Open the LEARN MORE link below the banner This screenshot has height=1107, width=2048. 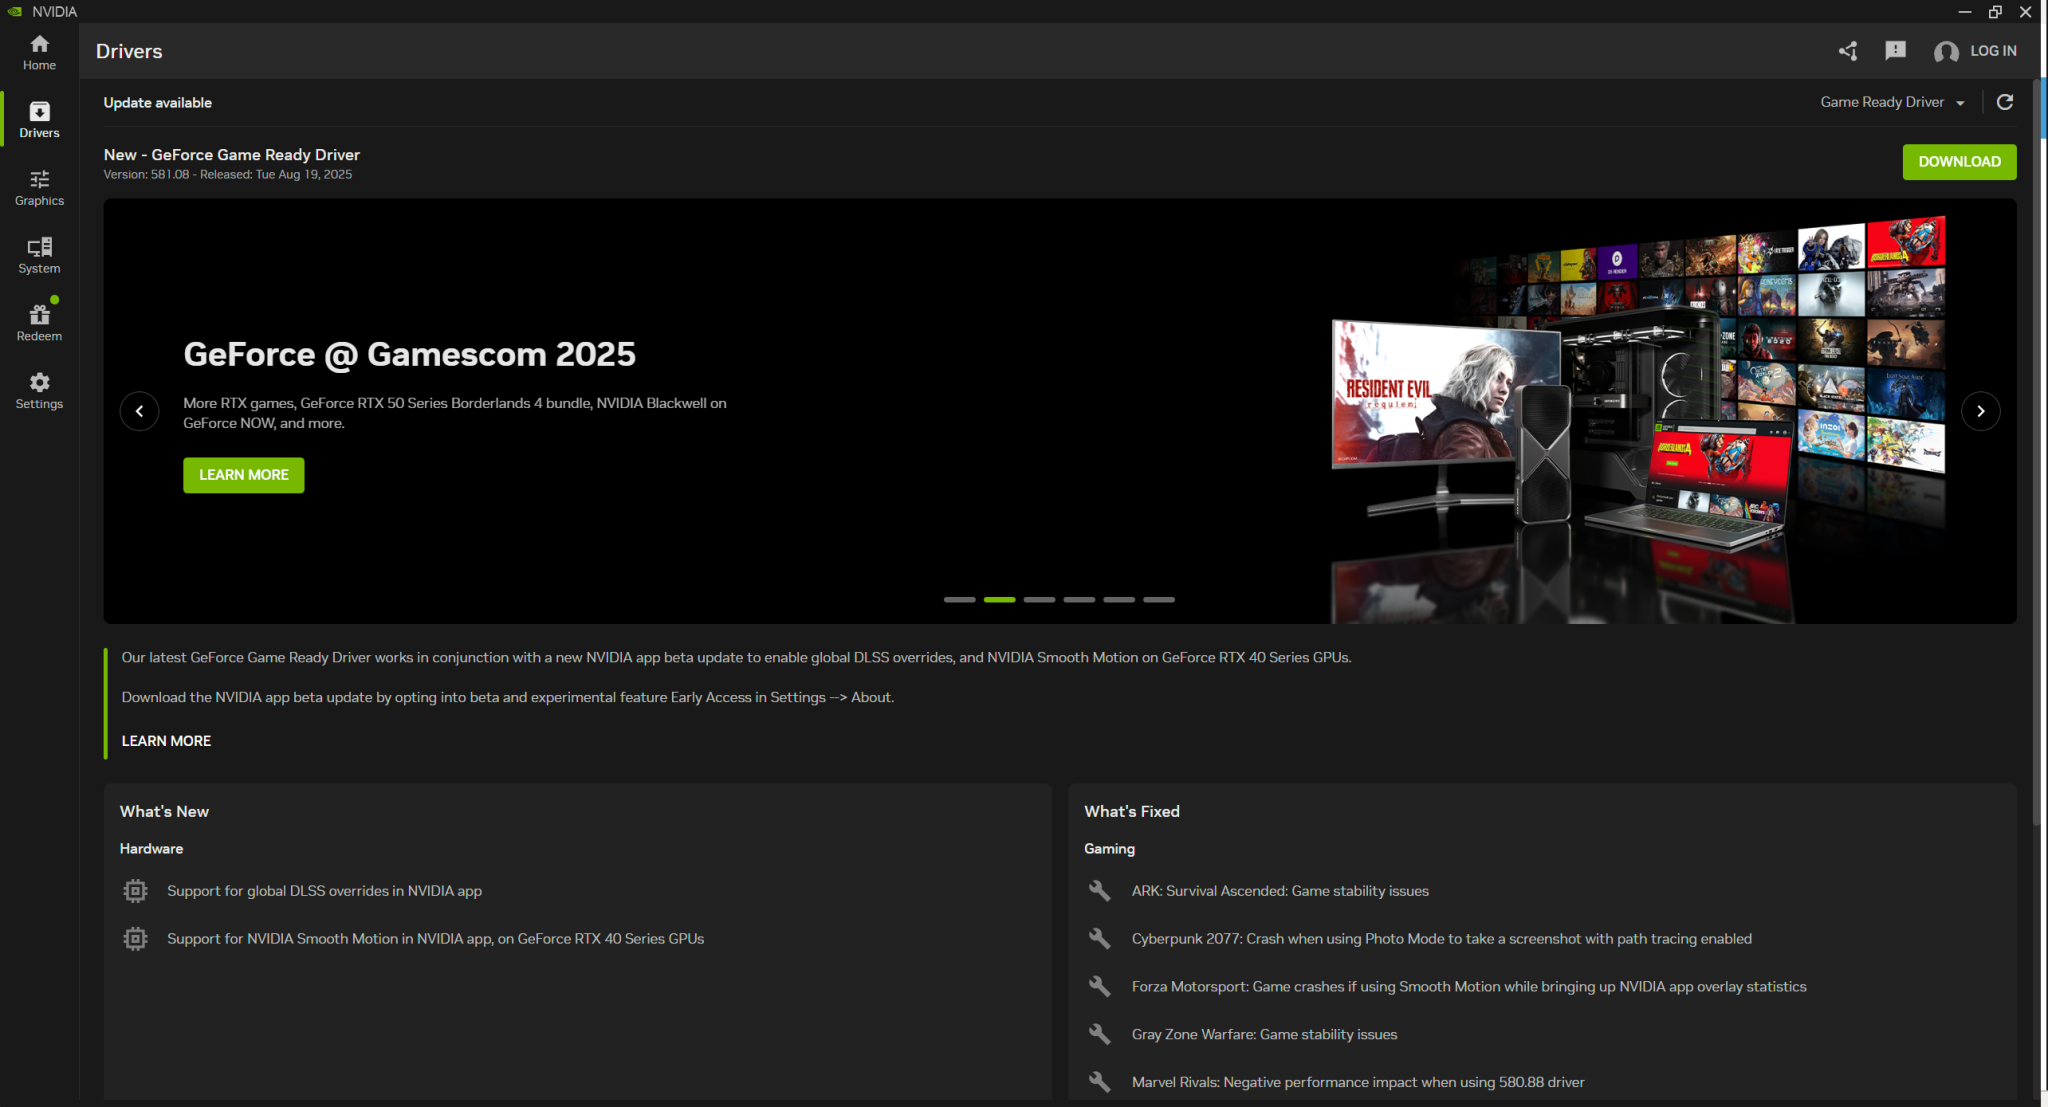(166, 740)
